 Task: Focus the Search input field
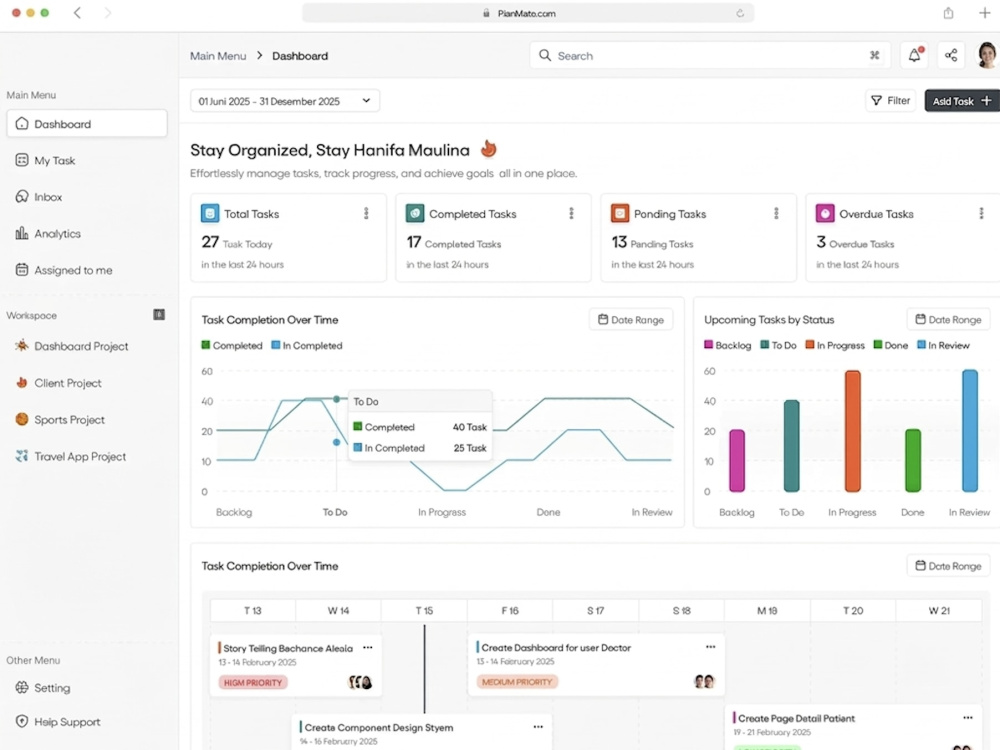coord(710,55)
